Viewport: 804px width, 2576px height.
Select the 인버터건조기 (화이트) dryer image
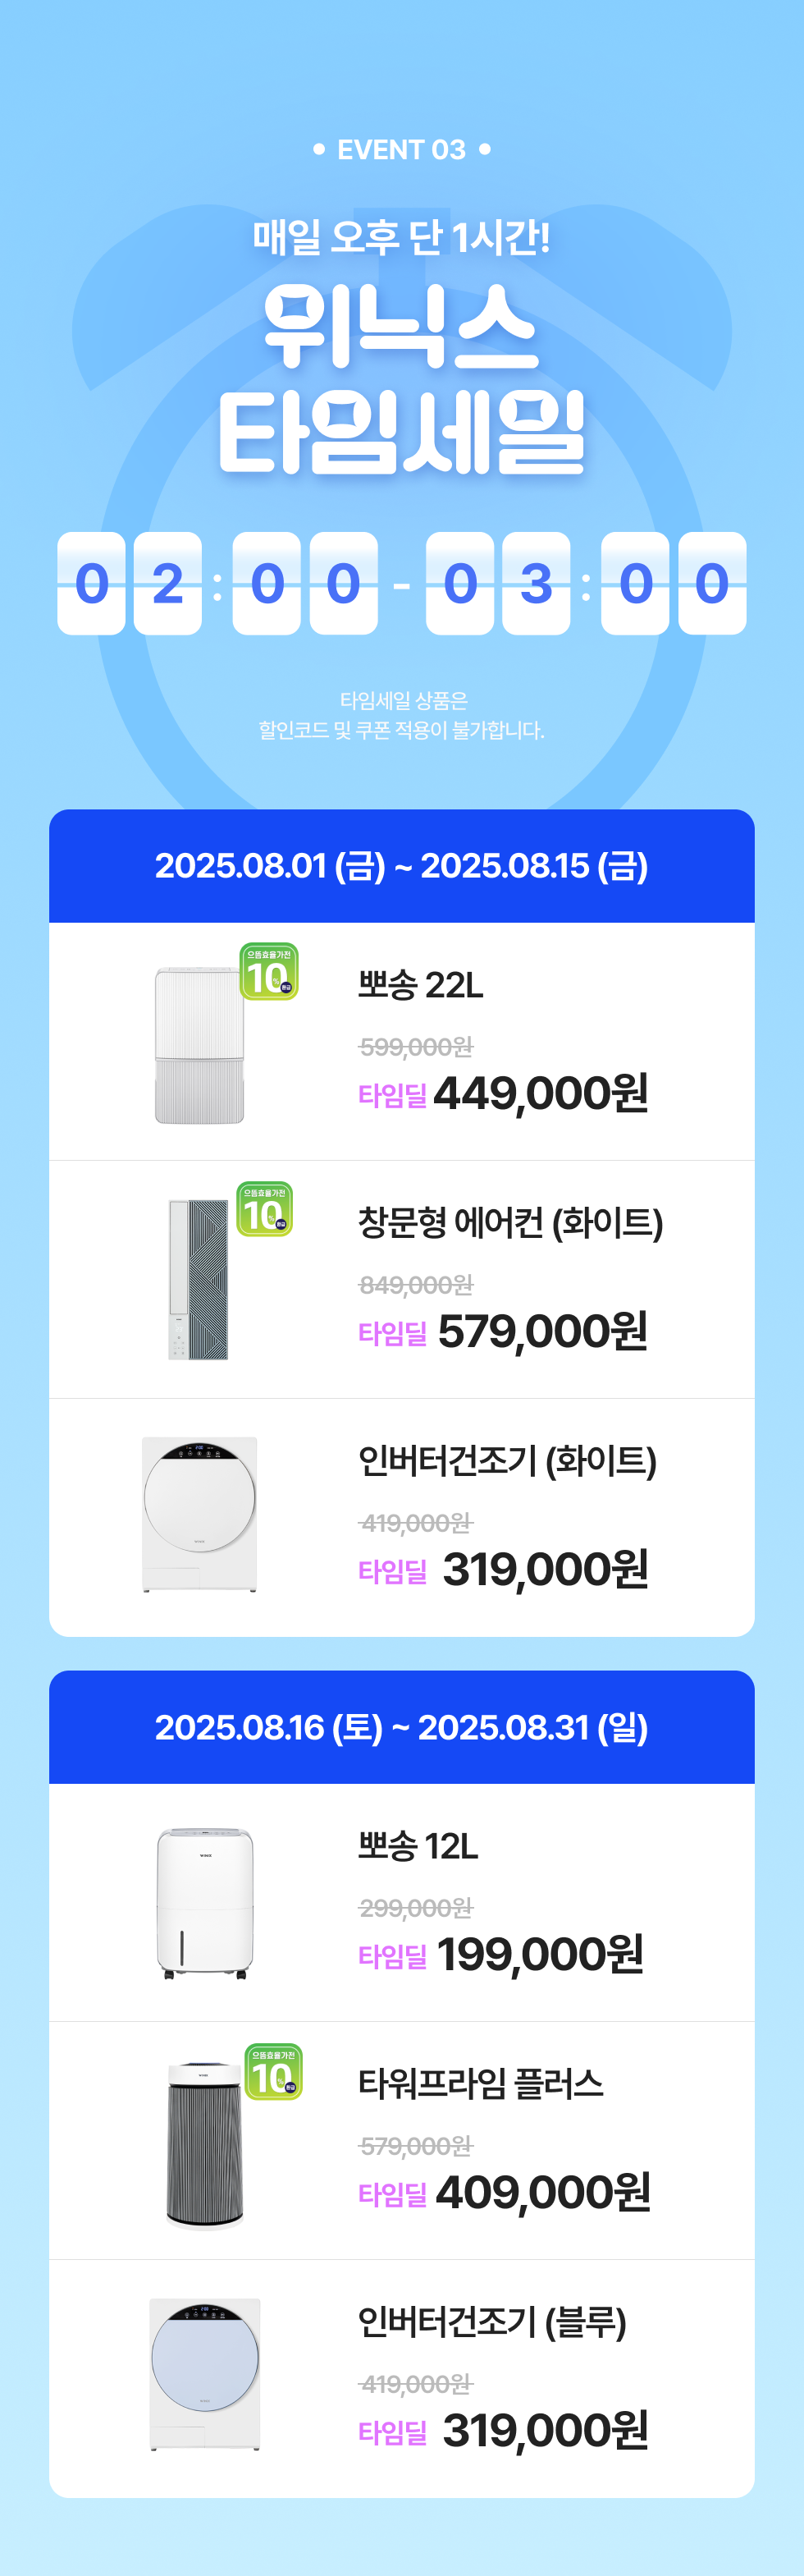pos(200,1514)
